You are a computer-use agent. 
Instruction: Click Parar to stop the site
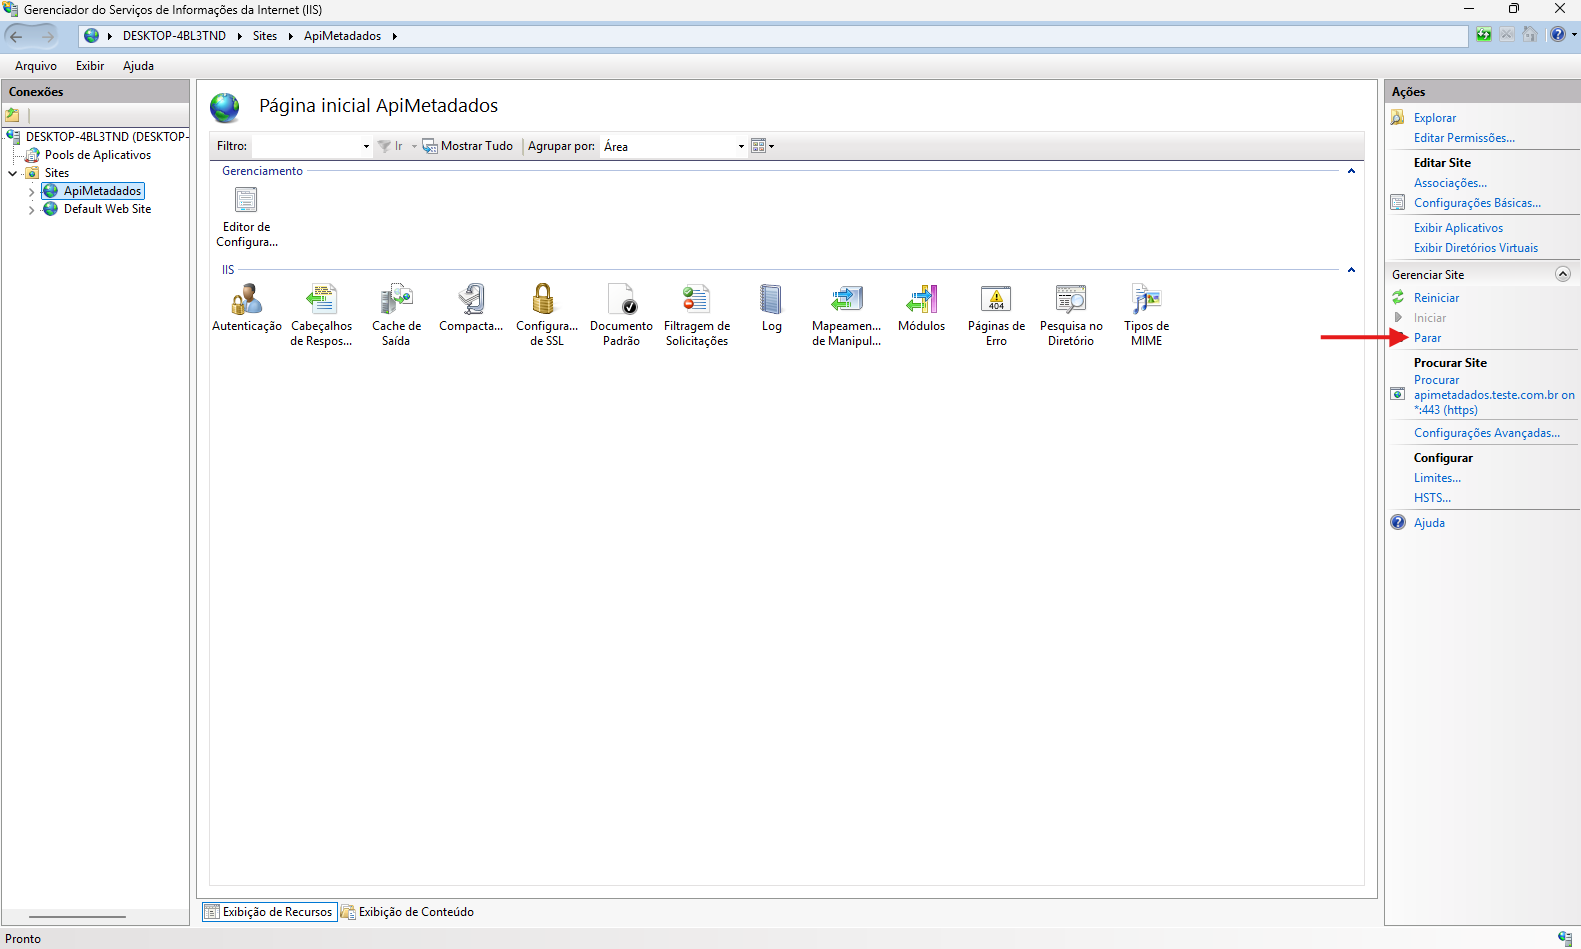point(1427,338)
